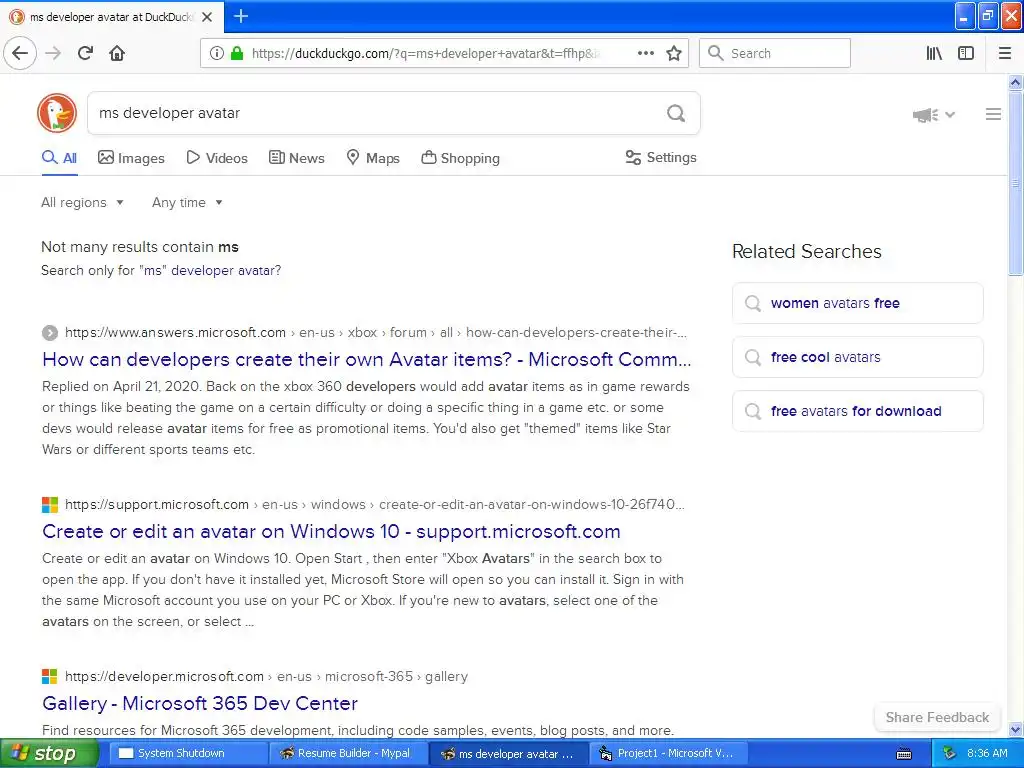Screen dimensions: 1024x768
Task: Open page actions three-dot menu
Action: coord(645,53)
